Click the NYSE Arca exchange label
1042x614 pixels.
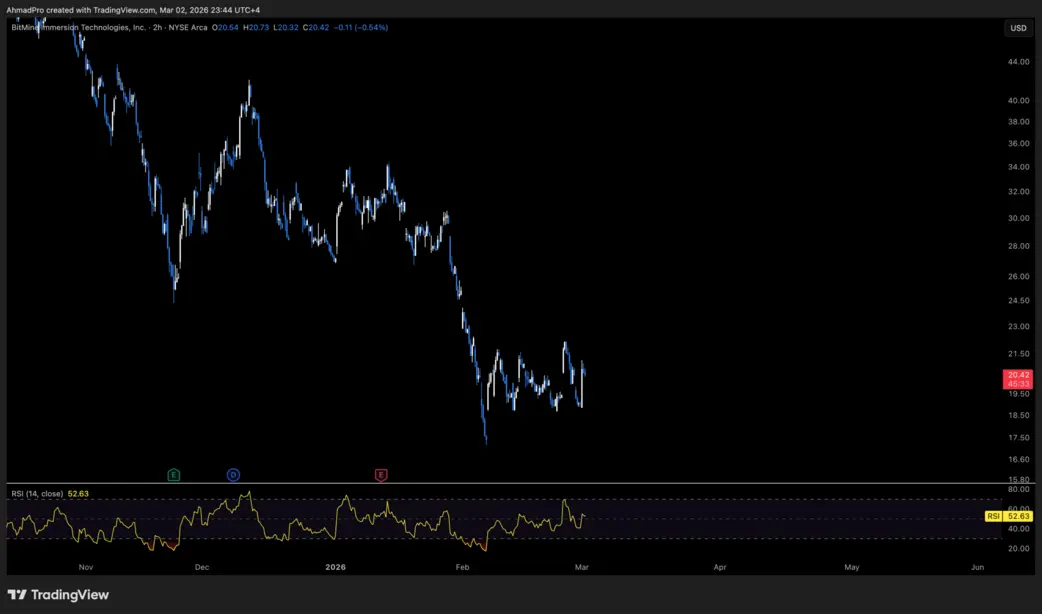(188, 28)
